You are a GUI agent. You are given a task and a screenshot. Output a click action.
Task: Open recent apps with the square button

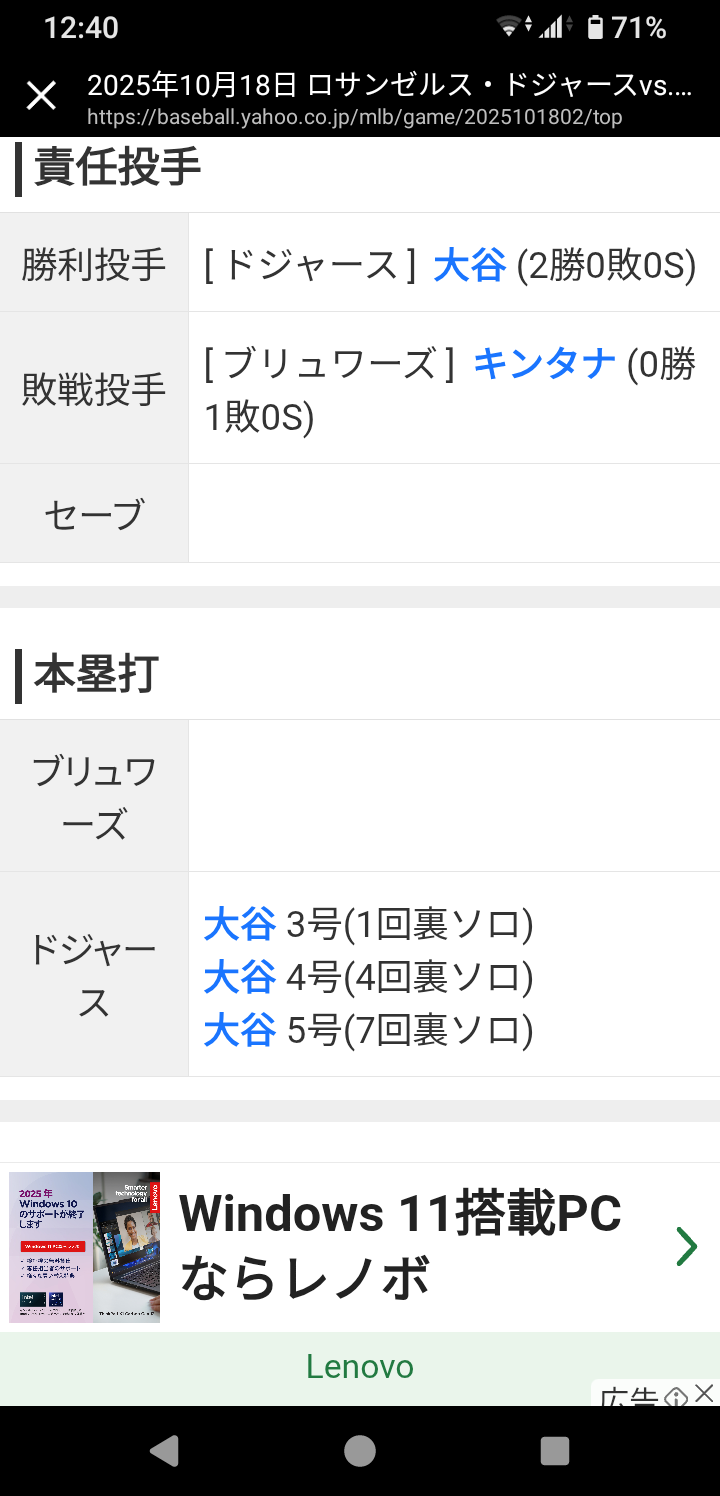(554, 1450)
